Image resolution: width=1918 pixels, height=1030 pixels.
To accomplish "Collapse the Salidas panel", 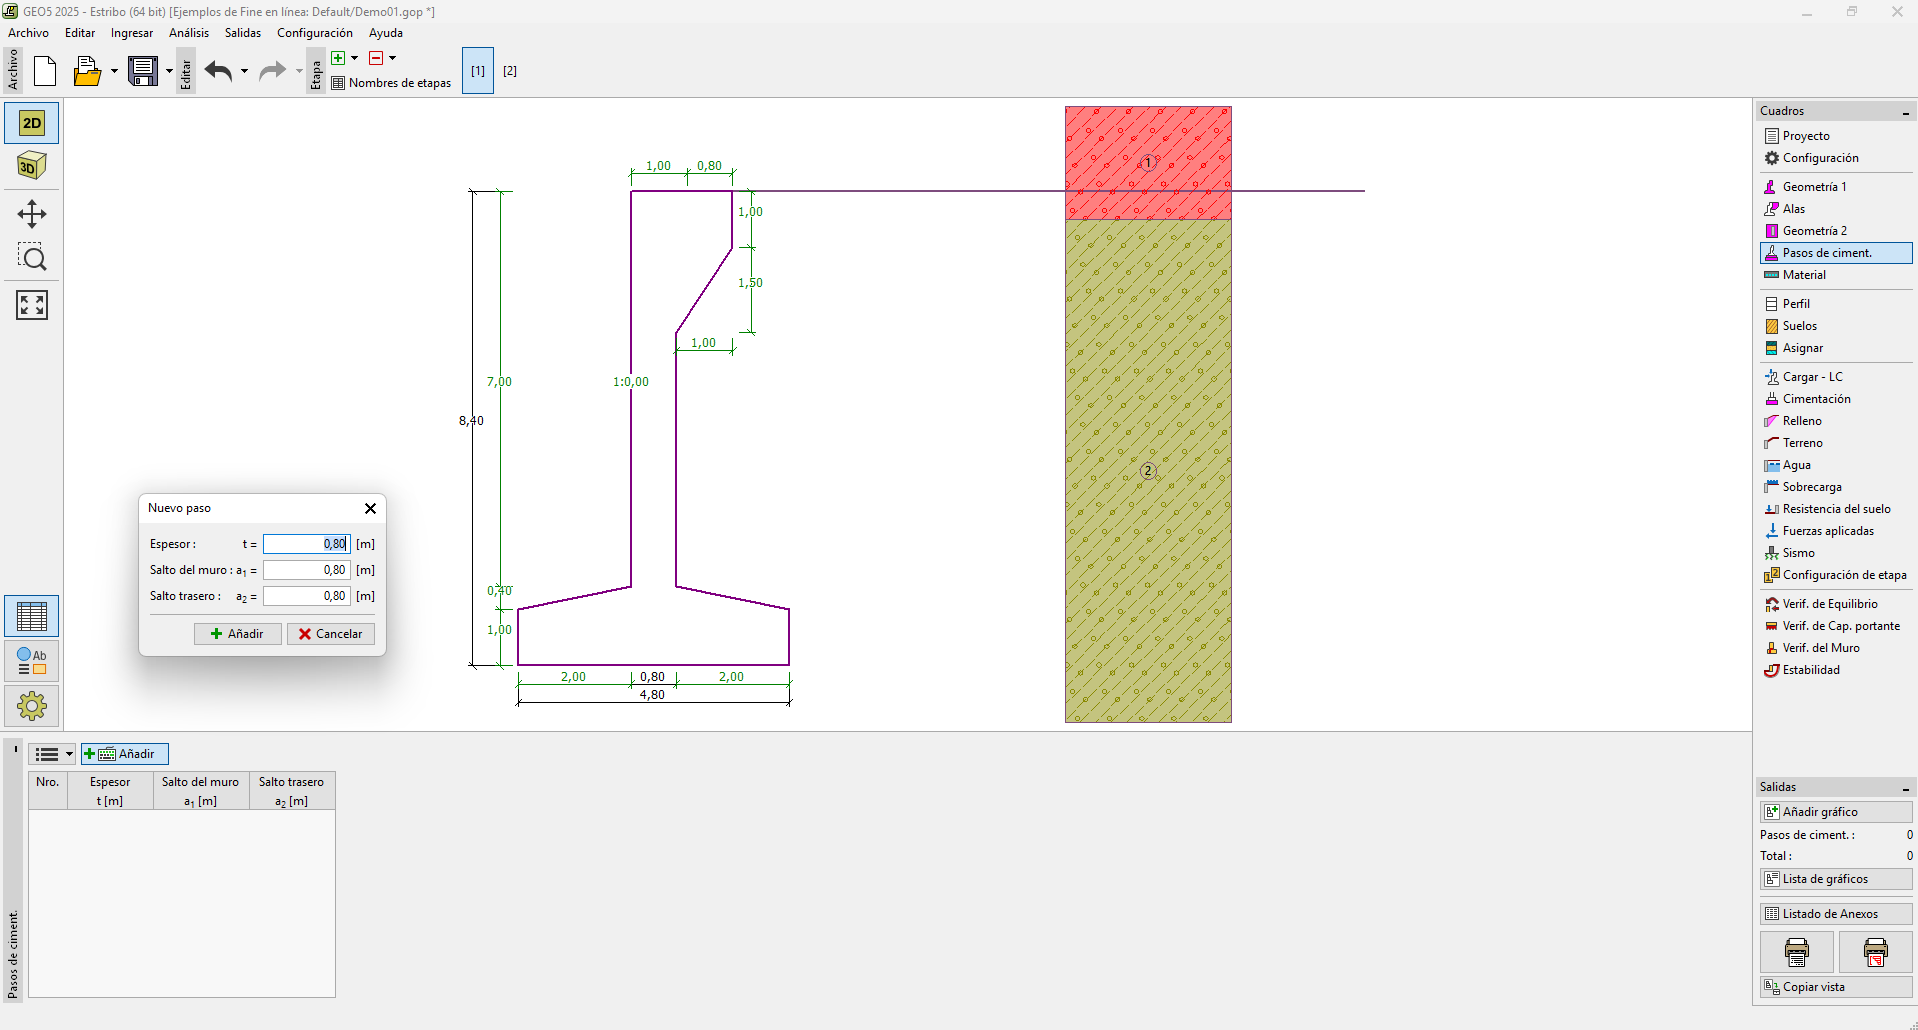I will pyautogui.click(x=1906, y=788).
